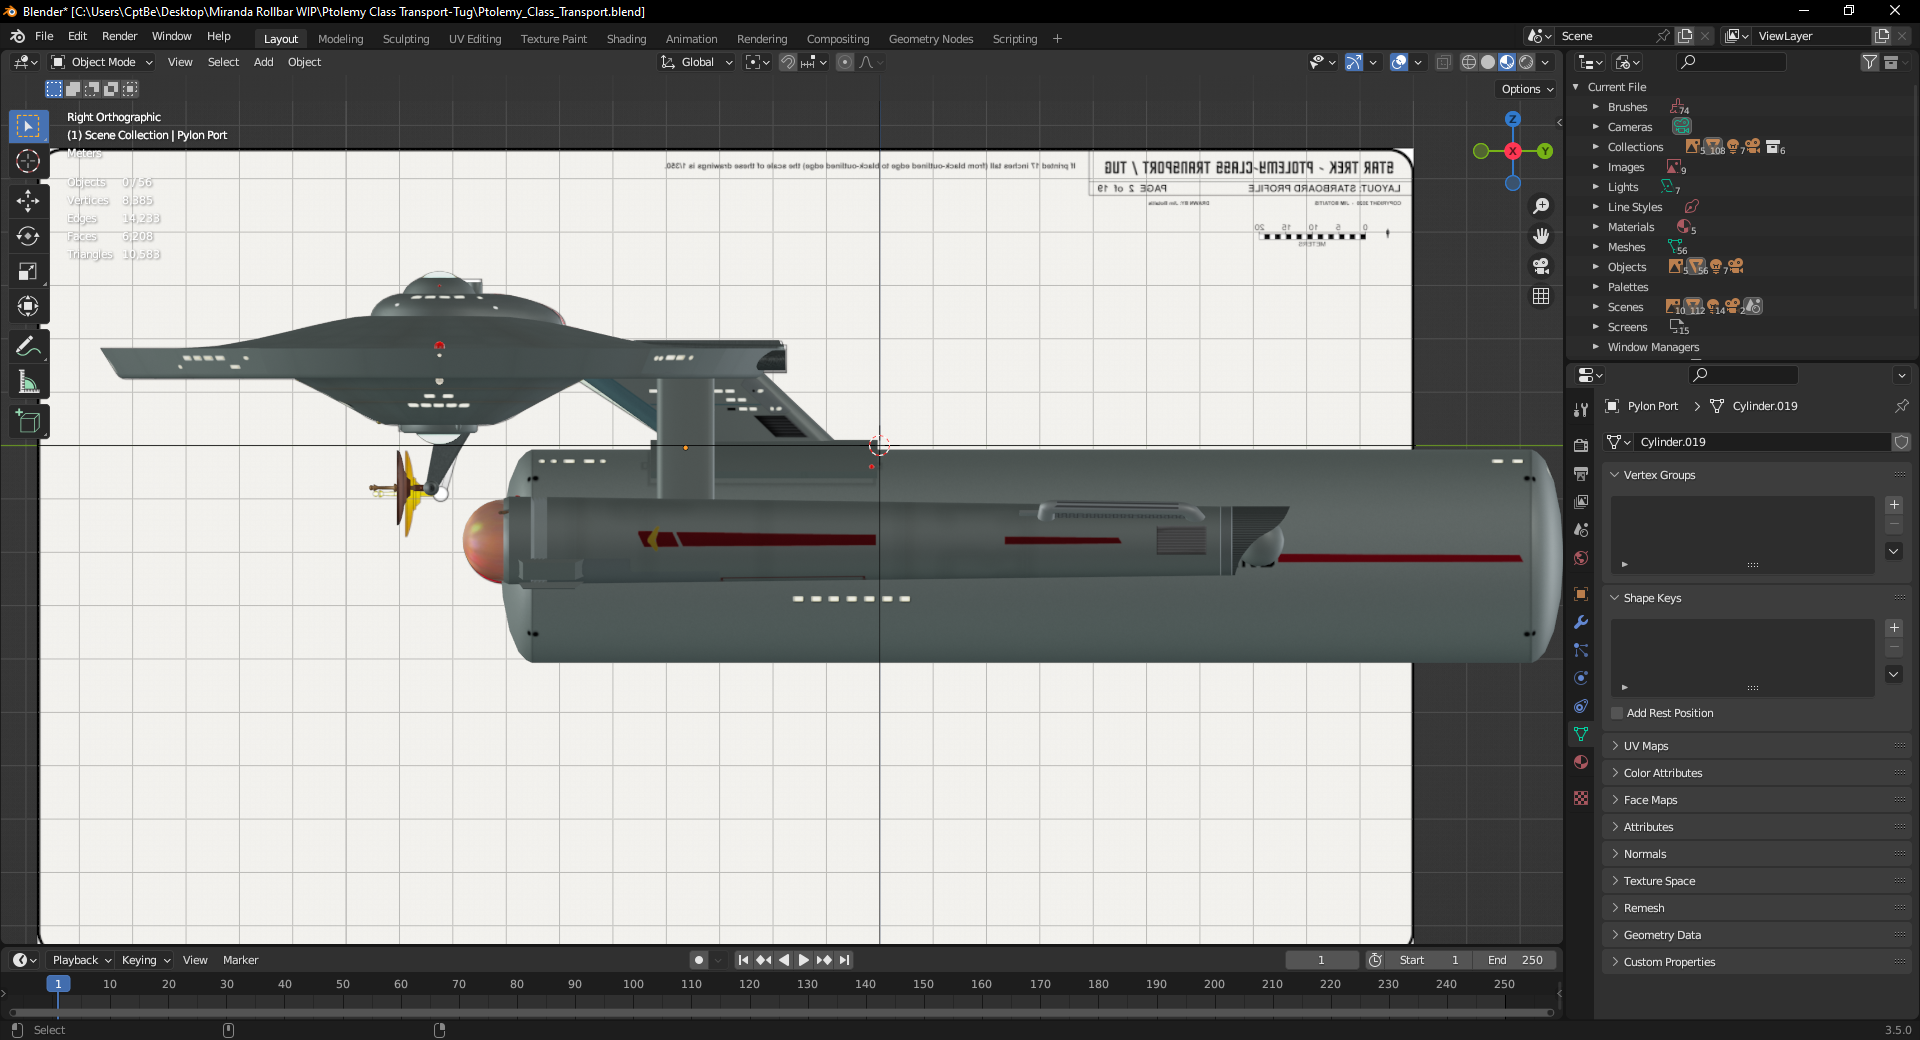
Task: Expand the UV Maps panel
Action: (1614, 746)
